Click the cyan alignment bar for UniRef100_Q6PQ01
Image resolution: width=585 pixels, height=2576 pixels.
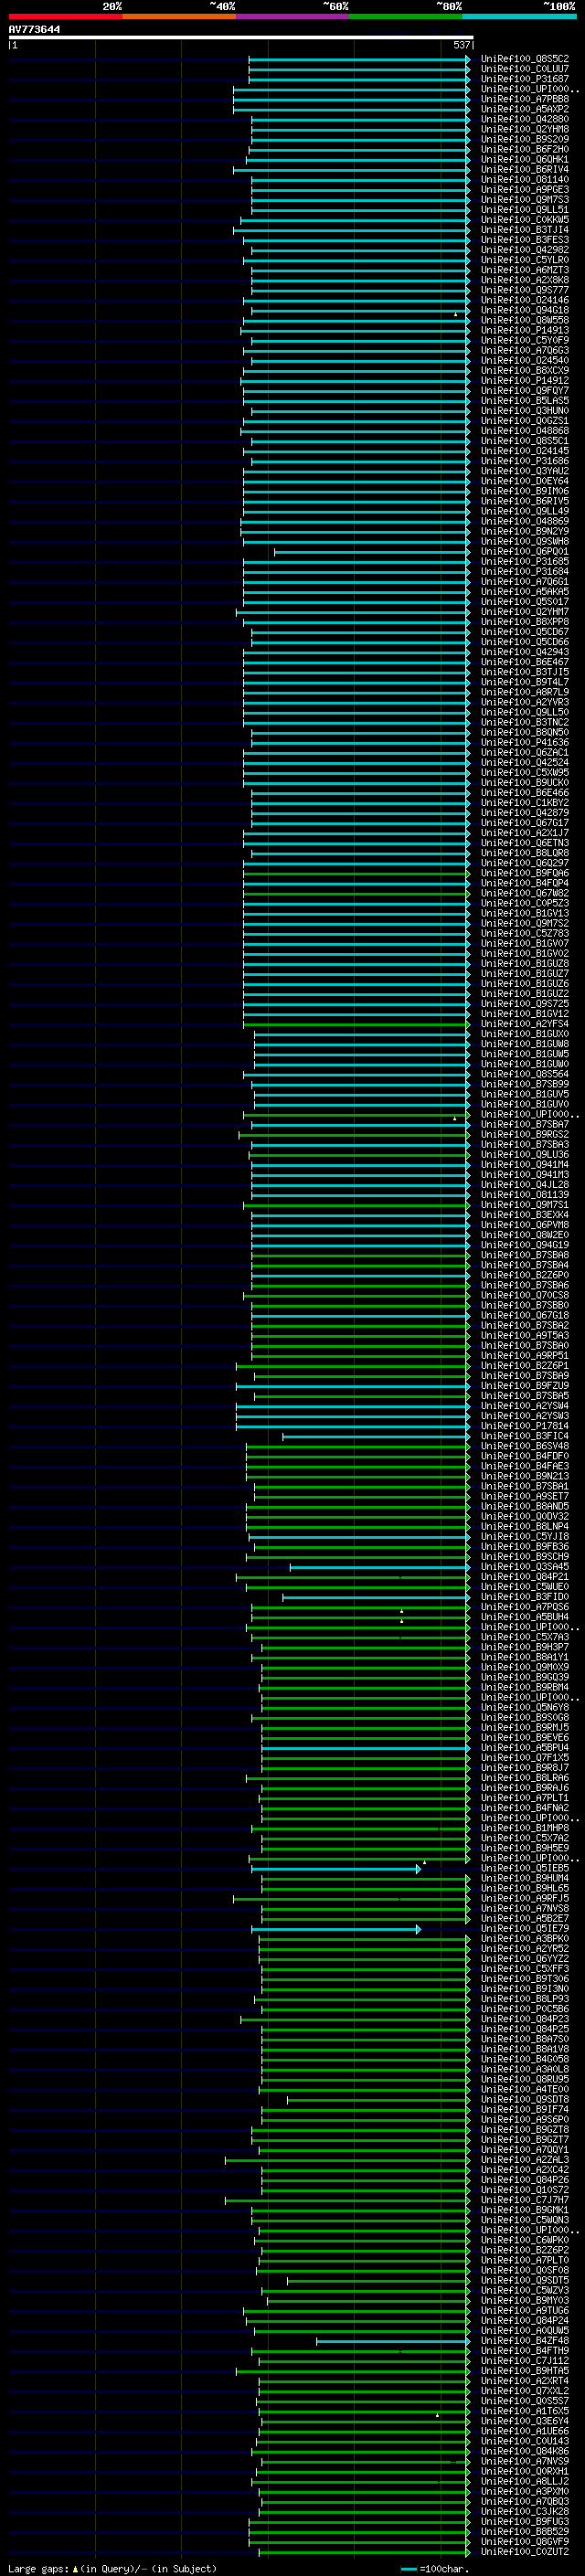tap(372, 551)
